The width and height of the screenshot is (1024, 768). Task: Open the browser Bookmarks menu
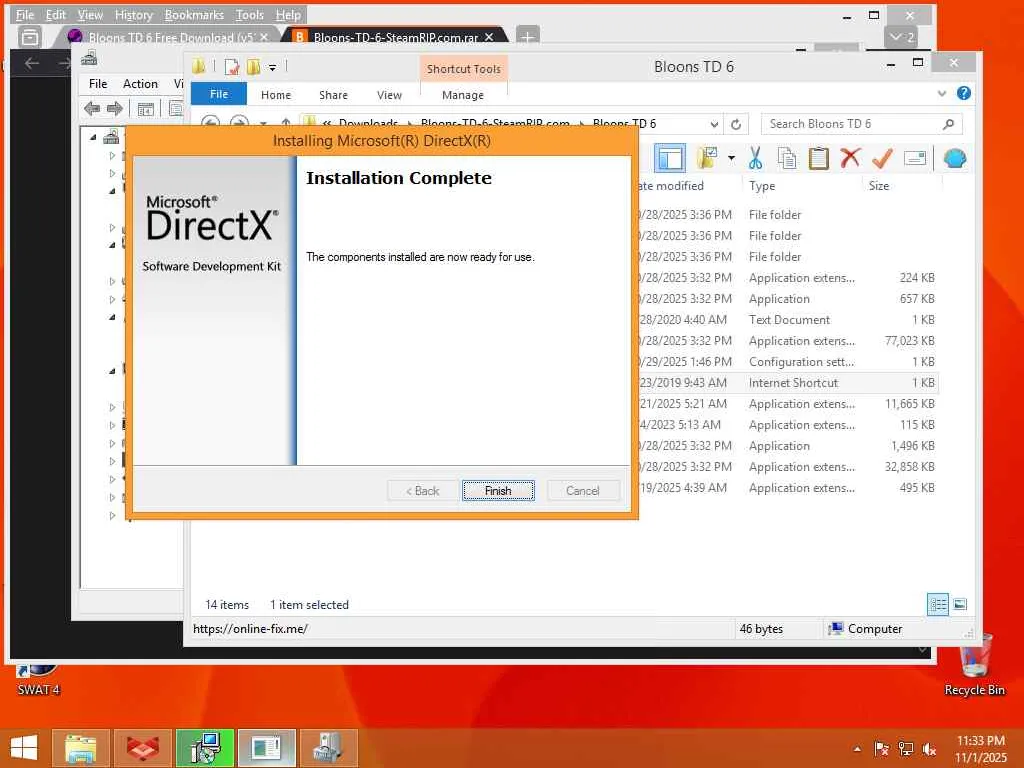coord(194,14)
